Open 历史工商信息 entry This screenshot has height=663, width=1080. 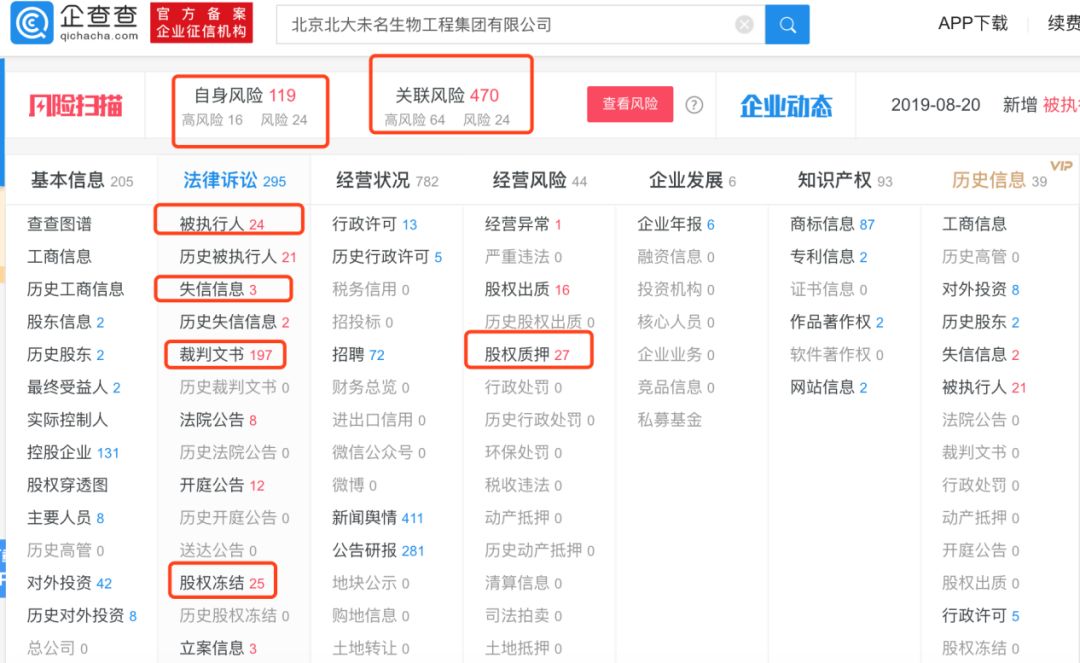click(75, 289)
